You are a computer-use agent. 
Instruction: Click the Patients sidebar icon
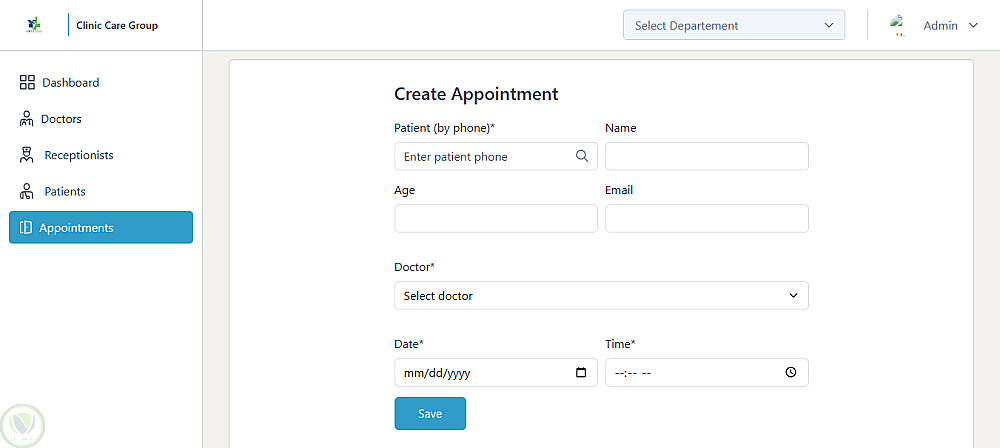coord(27,191)
